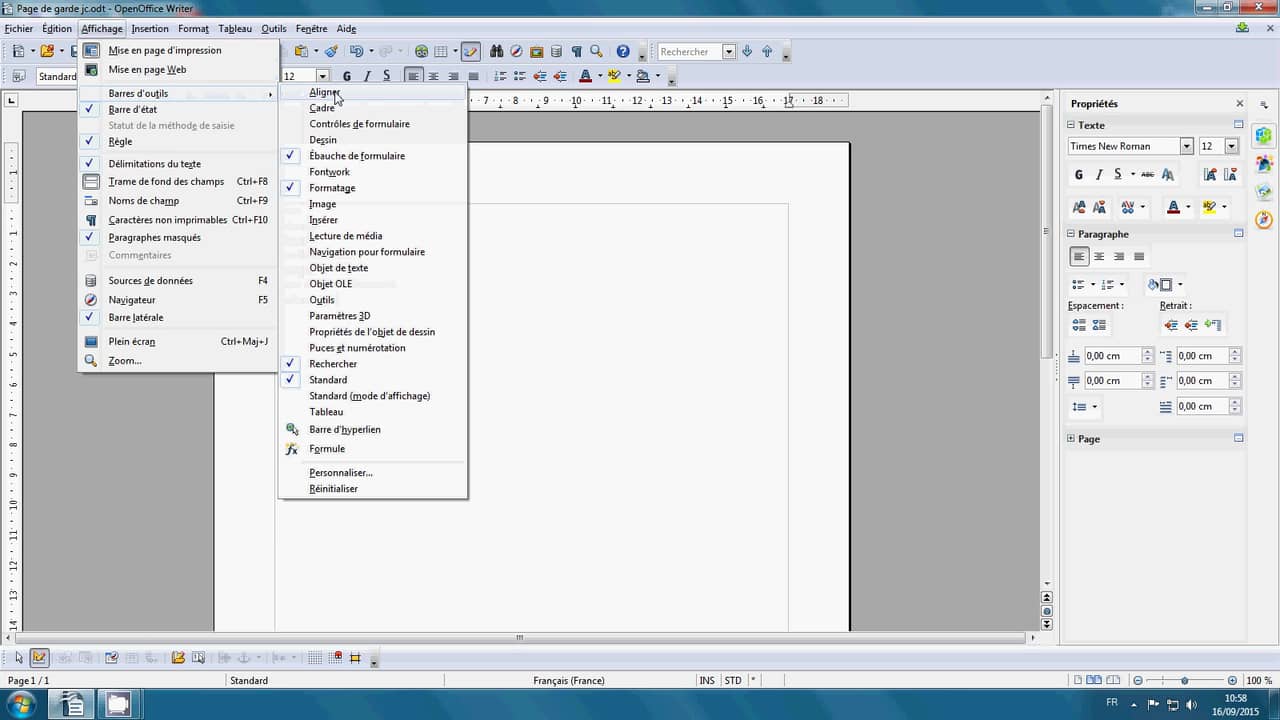Image resolution: width=1280 pixels, height=720 pixels.
Task: Open the Navigator compass icon in toolbar
Action: click(516, 51)
